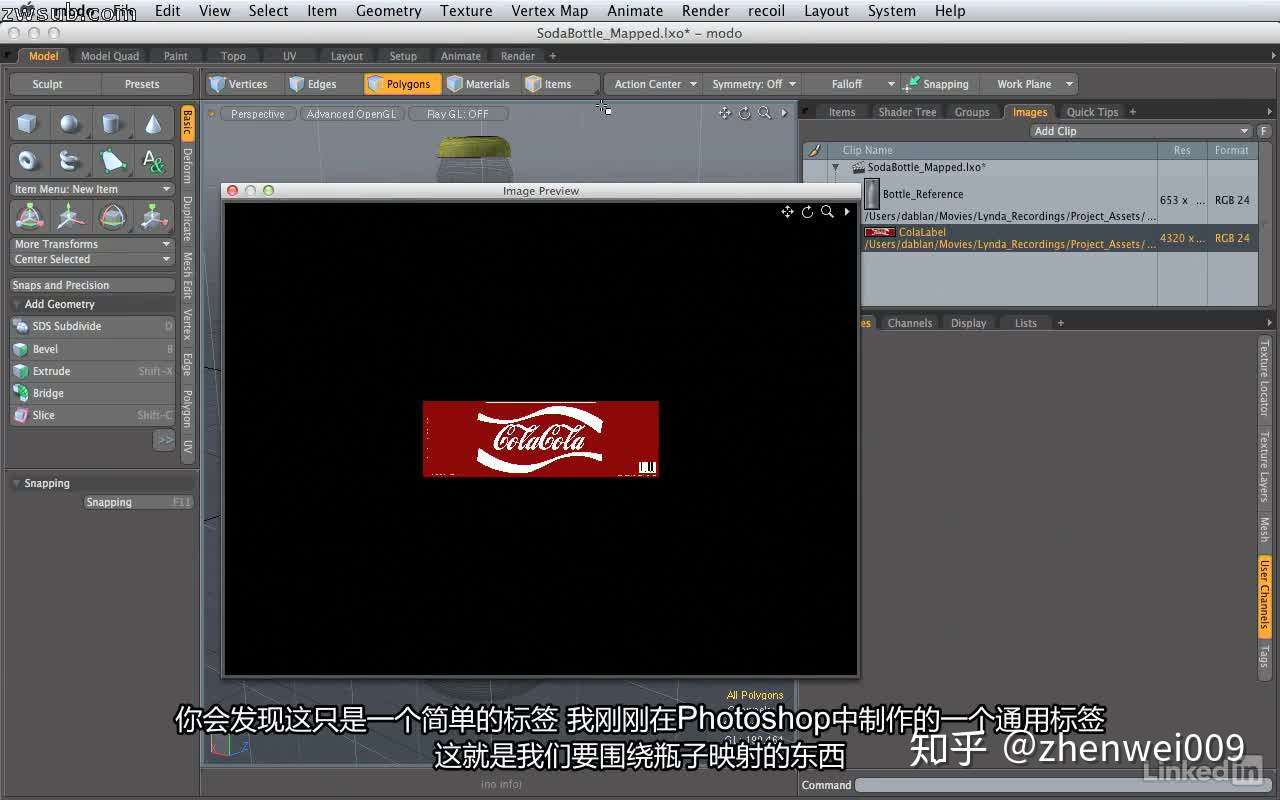The height and width of the screenshot is (800, 1280).
Task: Activate the Scale tool icon
Action: pyautogui.click(x=153, y=216)
